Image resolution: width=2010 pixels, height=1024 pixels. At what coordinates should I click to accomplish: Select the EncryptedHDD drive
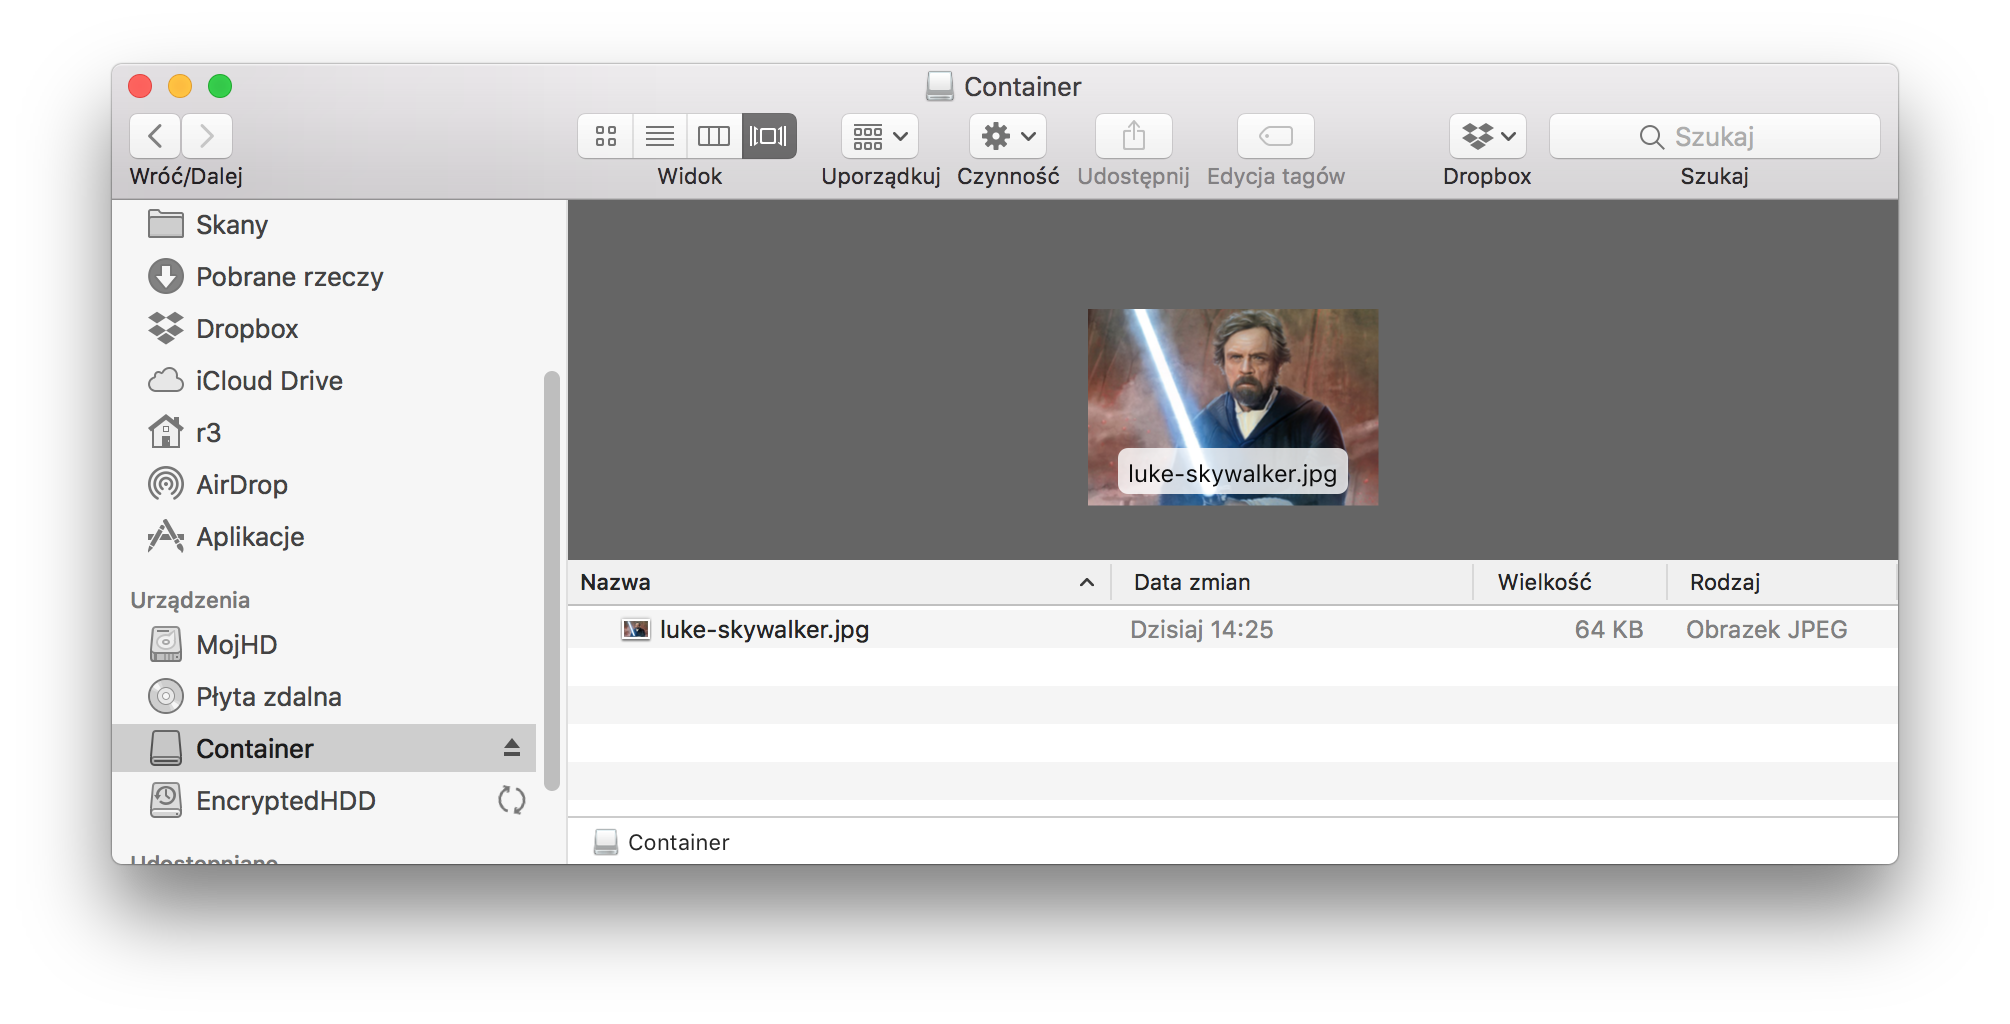coord(324,801)
